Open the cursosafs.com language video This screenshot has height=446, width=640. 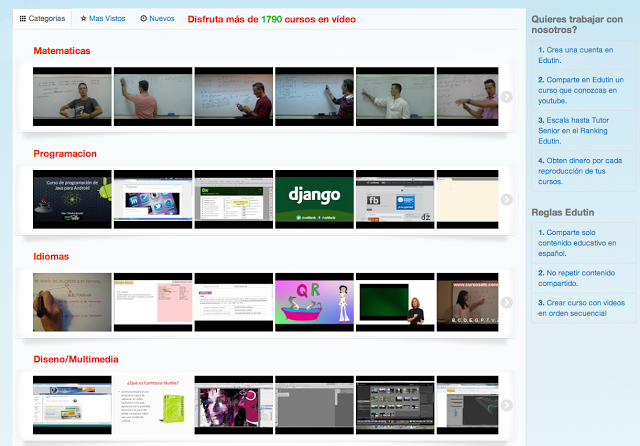[468, 302]
